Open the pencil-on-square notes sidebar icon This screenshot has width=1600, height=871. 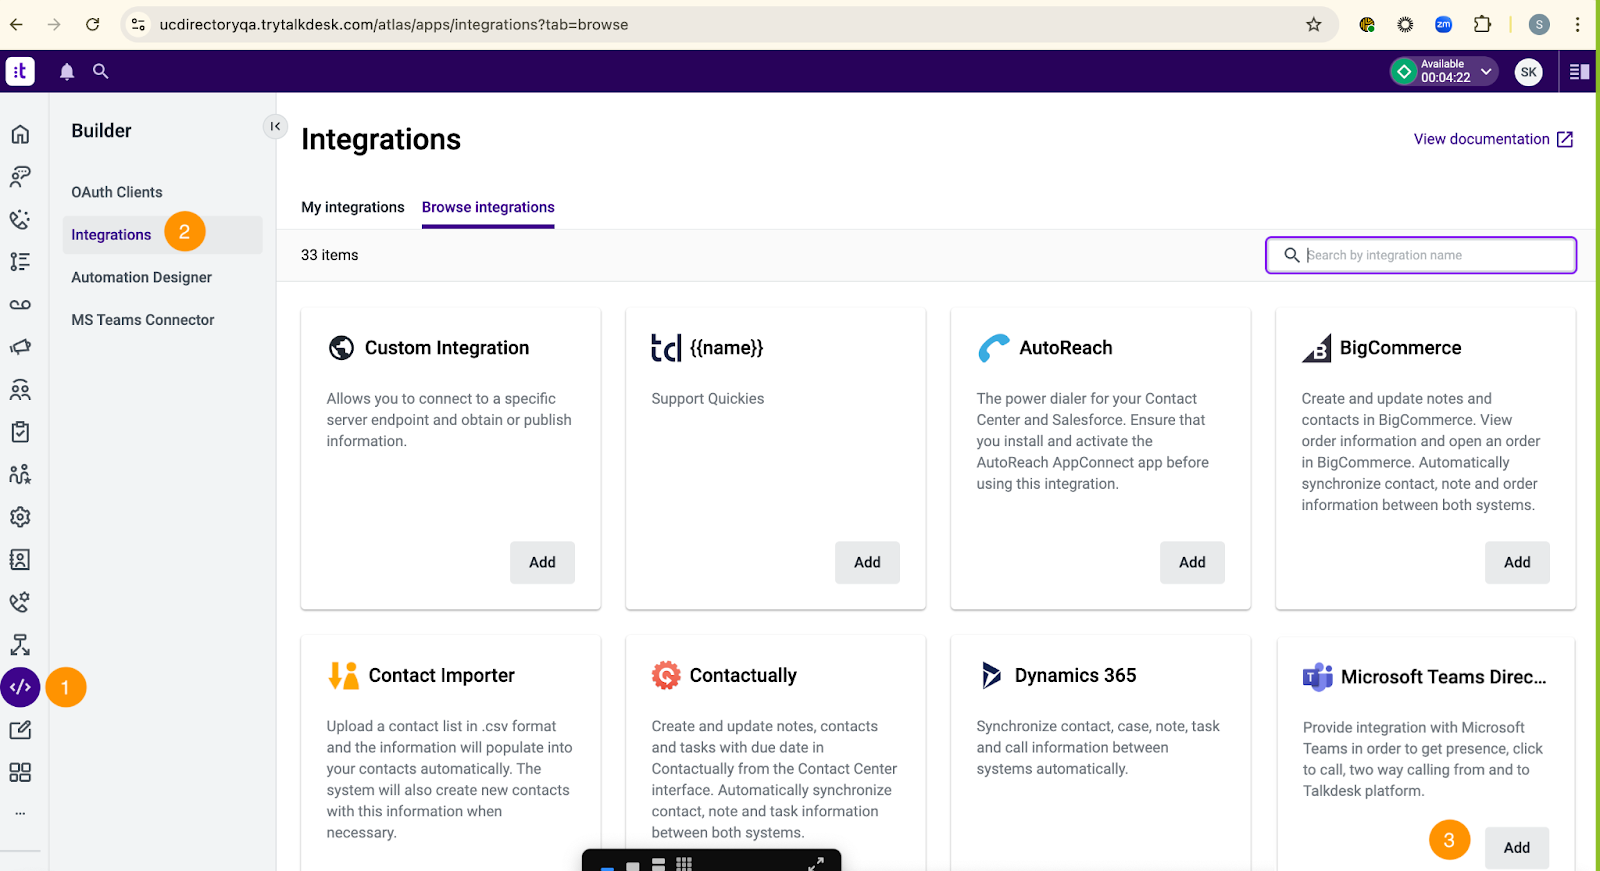(20, 730)
